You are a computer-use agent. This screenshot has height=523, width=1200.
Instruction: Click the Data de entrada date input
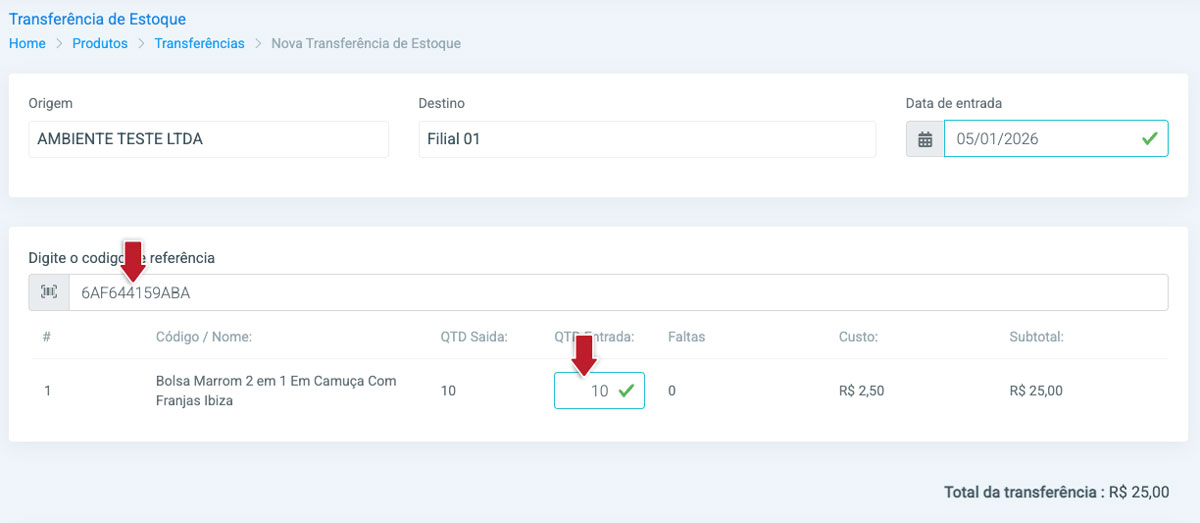pos(1040,139)
